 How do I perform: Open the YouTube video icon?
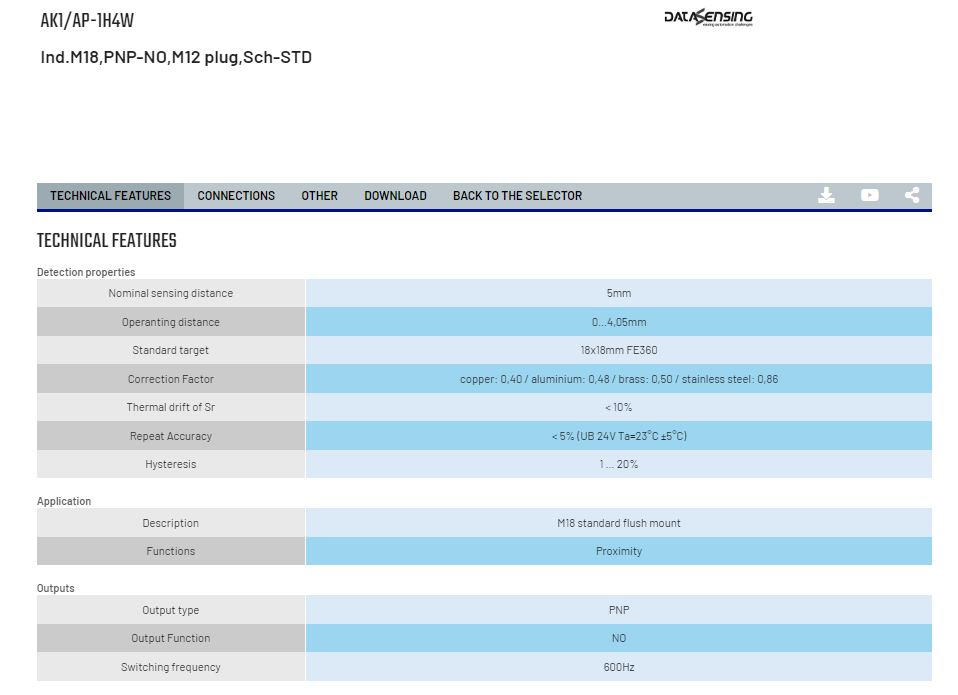(x=869, y=195)
